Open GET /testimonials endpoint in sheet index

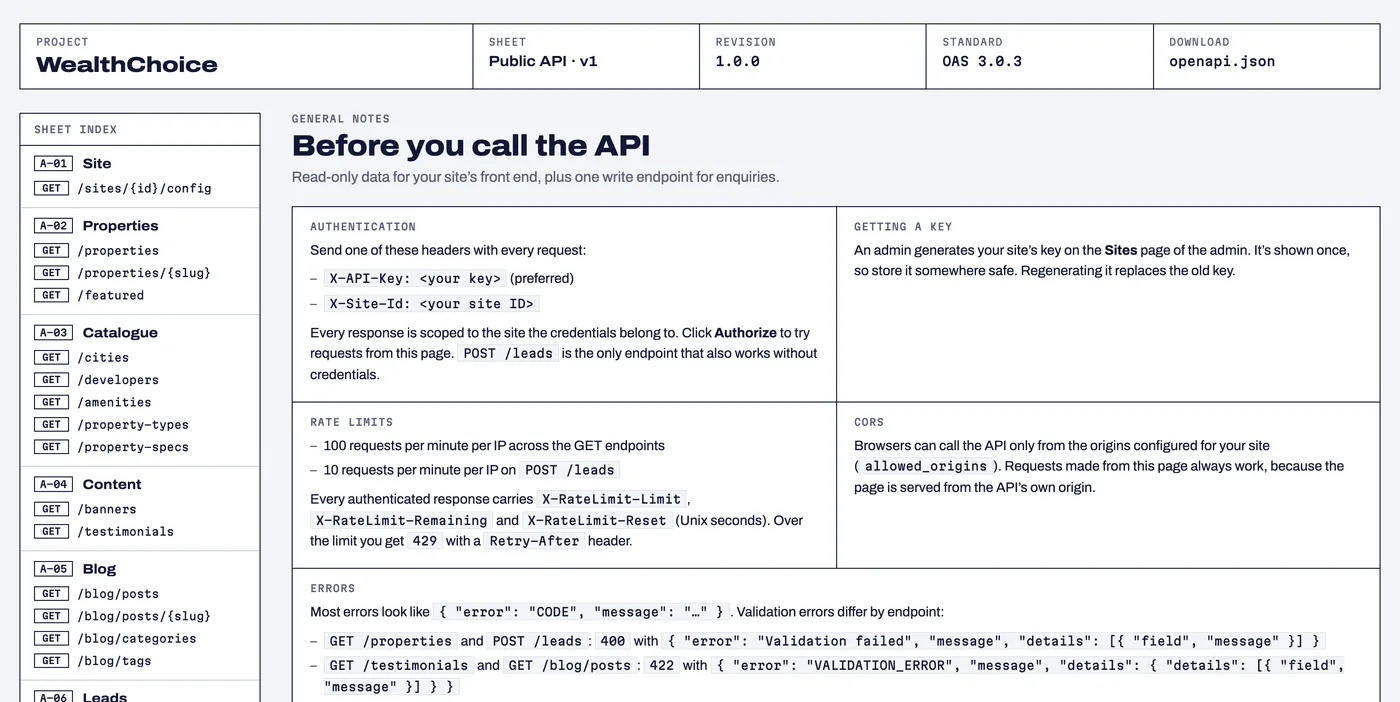[x=104, y=531]
